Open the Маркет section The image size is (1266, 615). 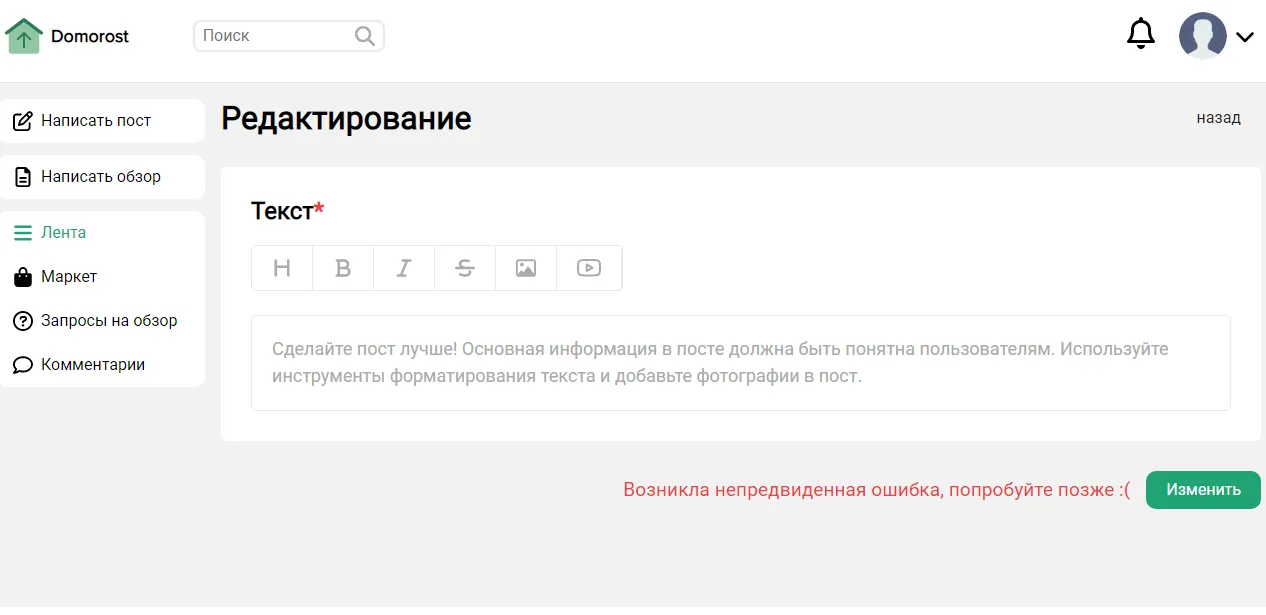[x=68, y=277]
